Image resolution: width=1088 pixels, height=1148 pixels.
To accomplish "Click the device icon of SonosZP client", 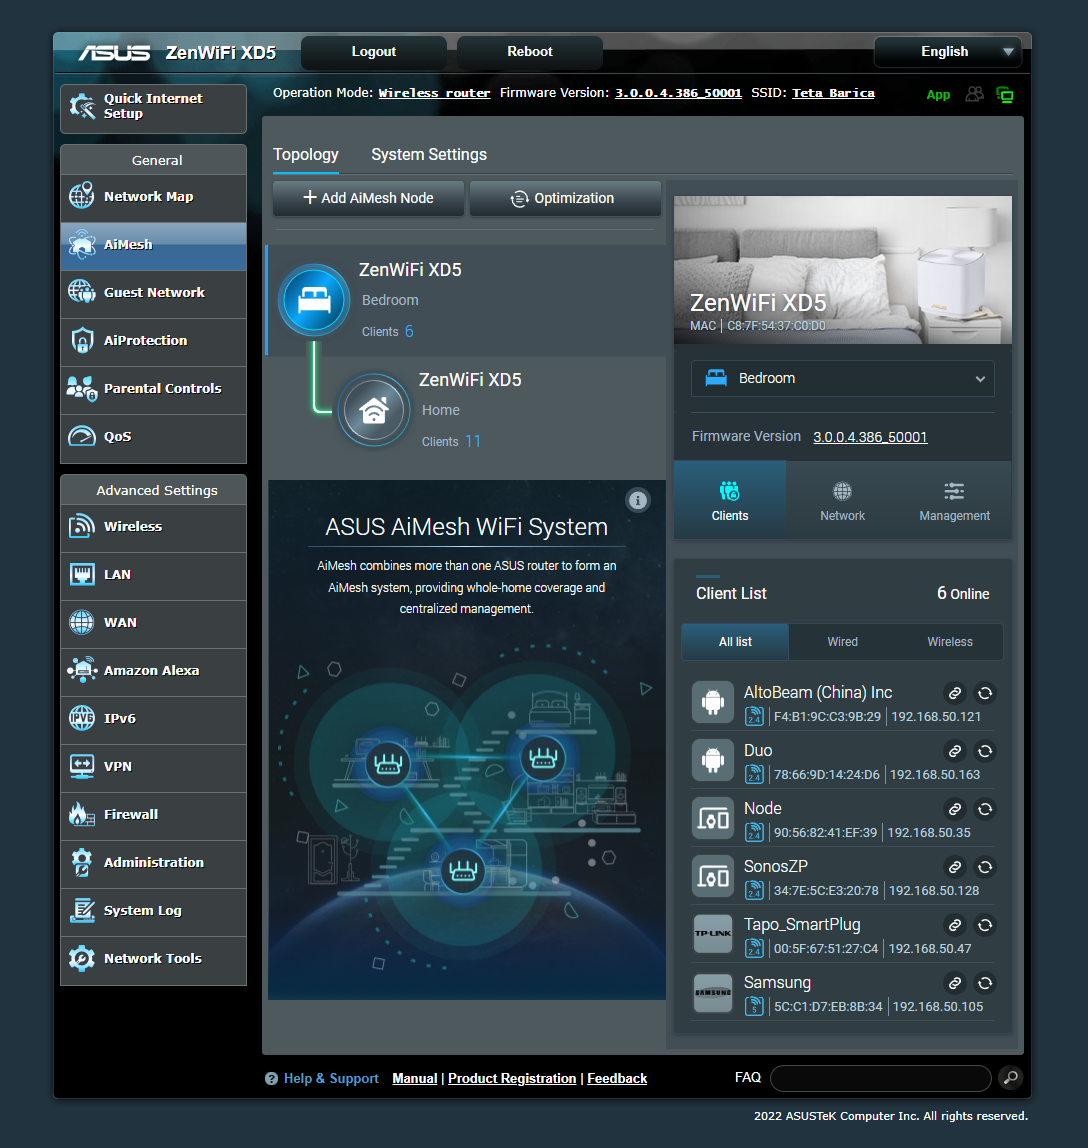I will click(713, 876).
